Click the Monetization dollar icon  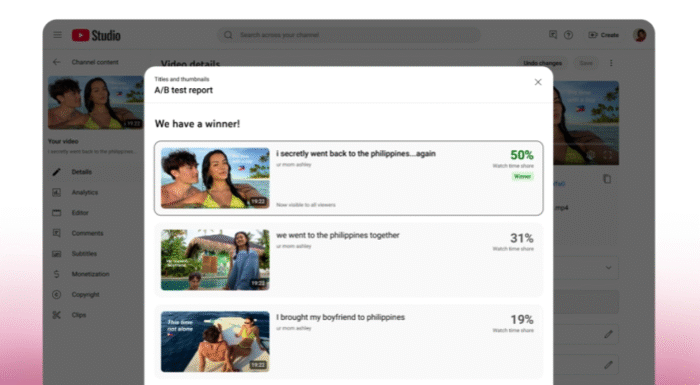(56, 274)
